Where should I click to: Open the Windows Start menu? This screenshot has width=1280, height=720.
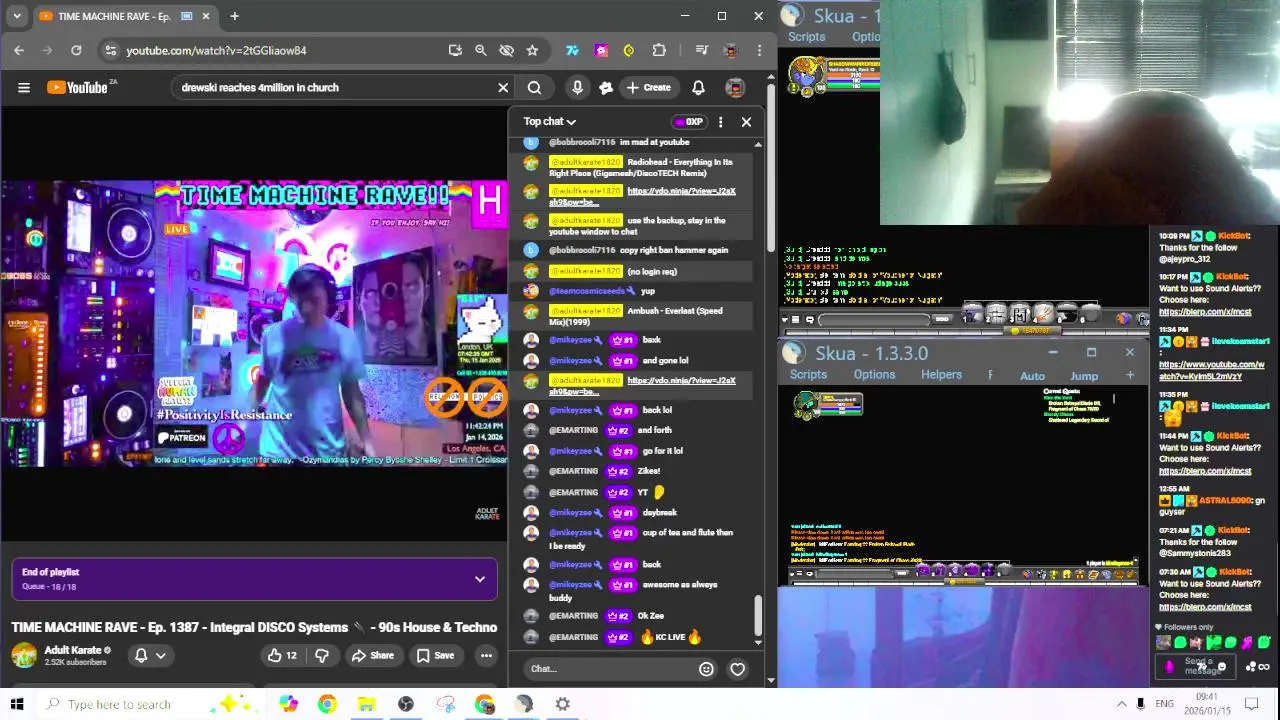(17, 704)
